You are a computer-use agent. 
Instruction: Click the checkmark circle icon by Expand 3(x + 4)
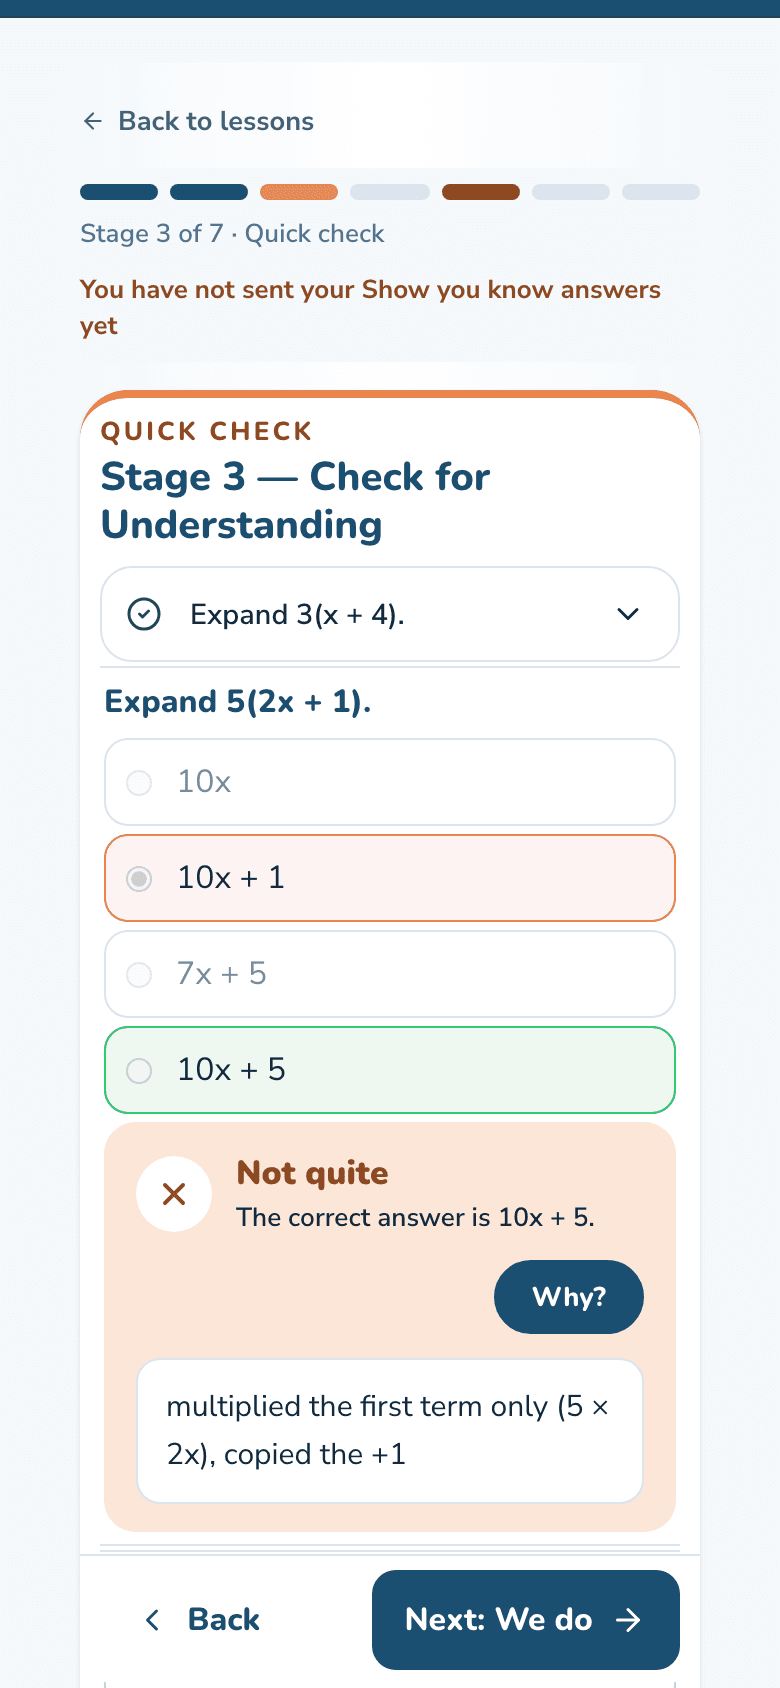(144, 614)
